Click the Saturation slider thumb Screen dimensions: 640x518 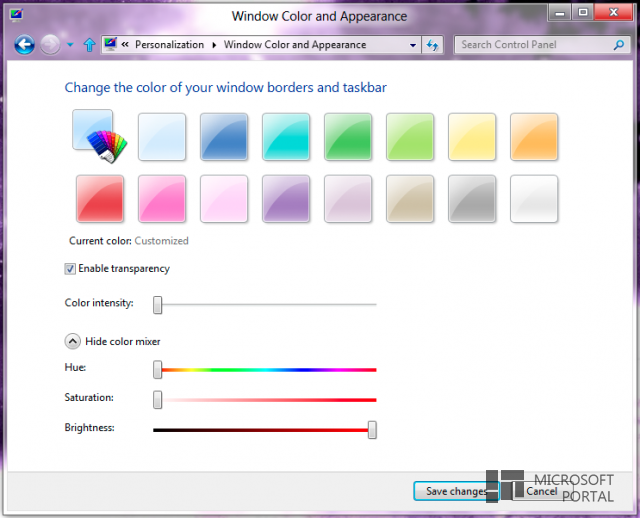(x=158, y=400)
